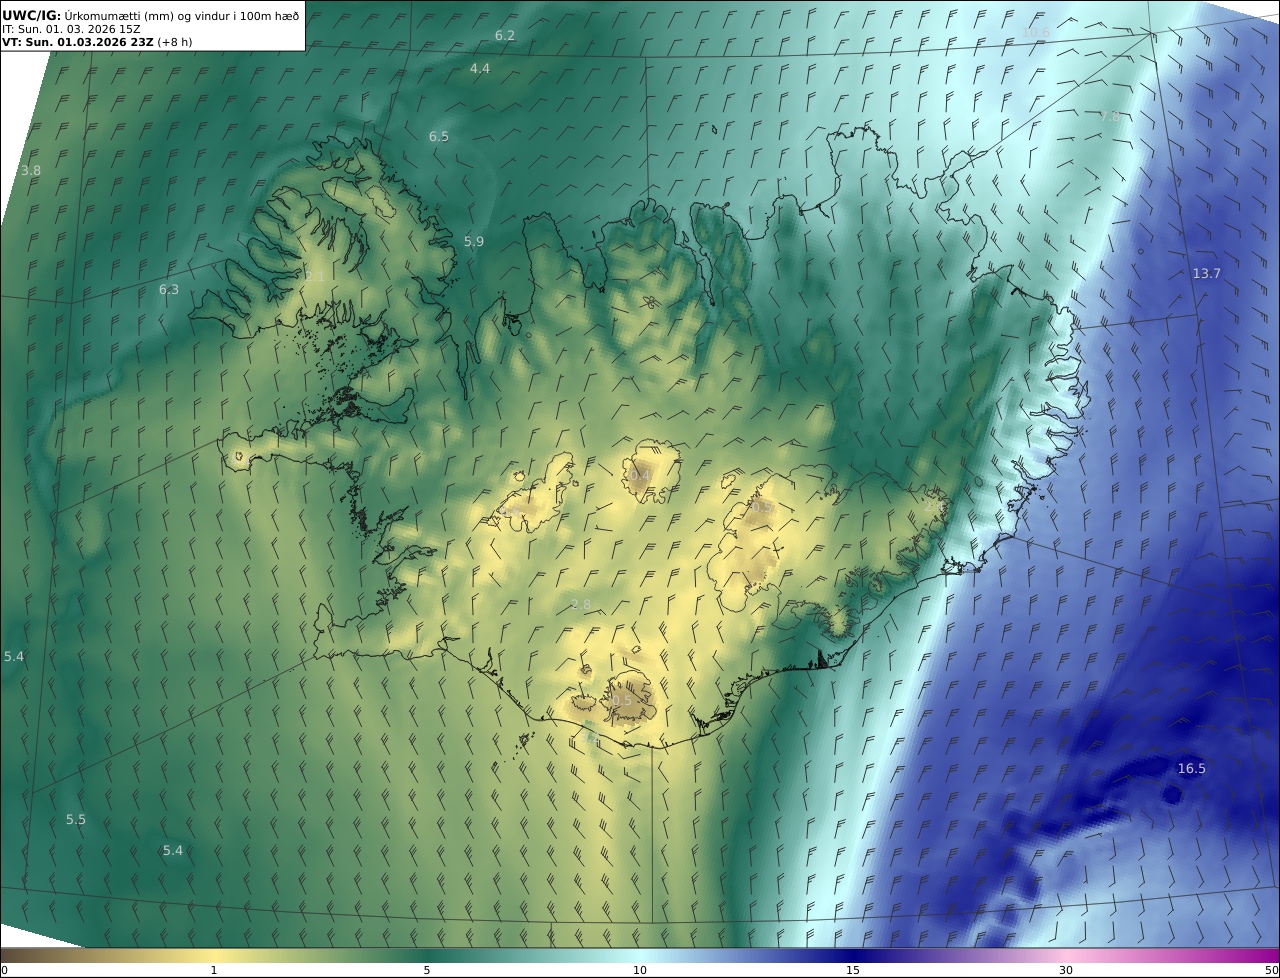
Task: Pick the '3.8' value label
Action: click(31, 170)
